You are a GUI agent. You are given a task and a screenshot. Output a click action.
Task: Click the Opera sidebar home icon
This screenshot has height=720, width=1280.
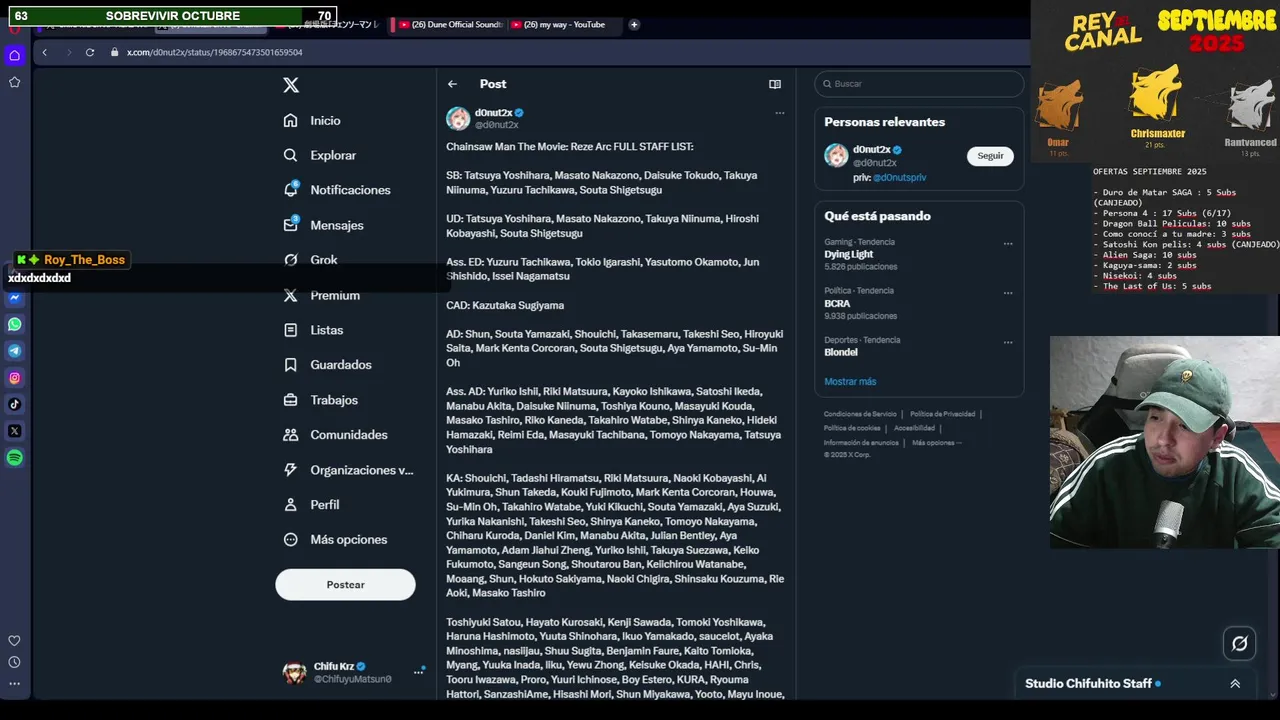pyautogui.click(x=14, y=55)
